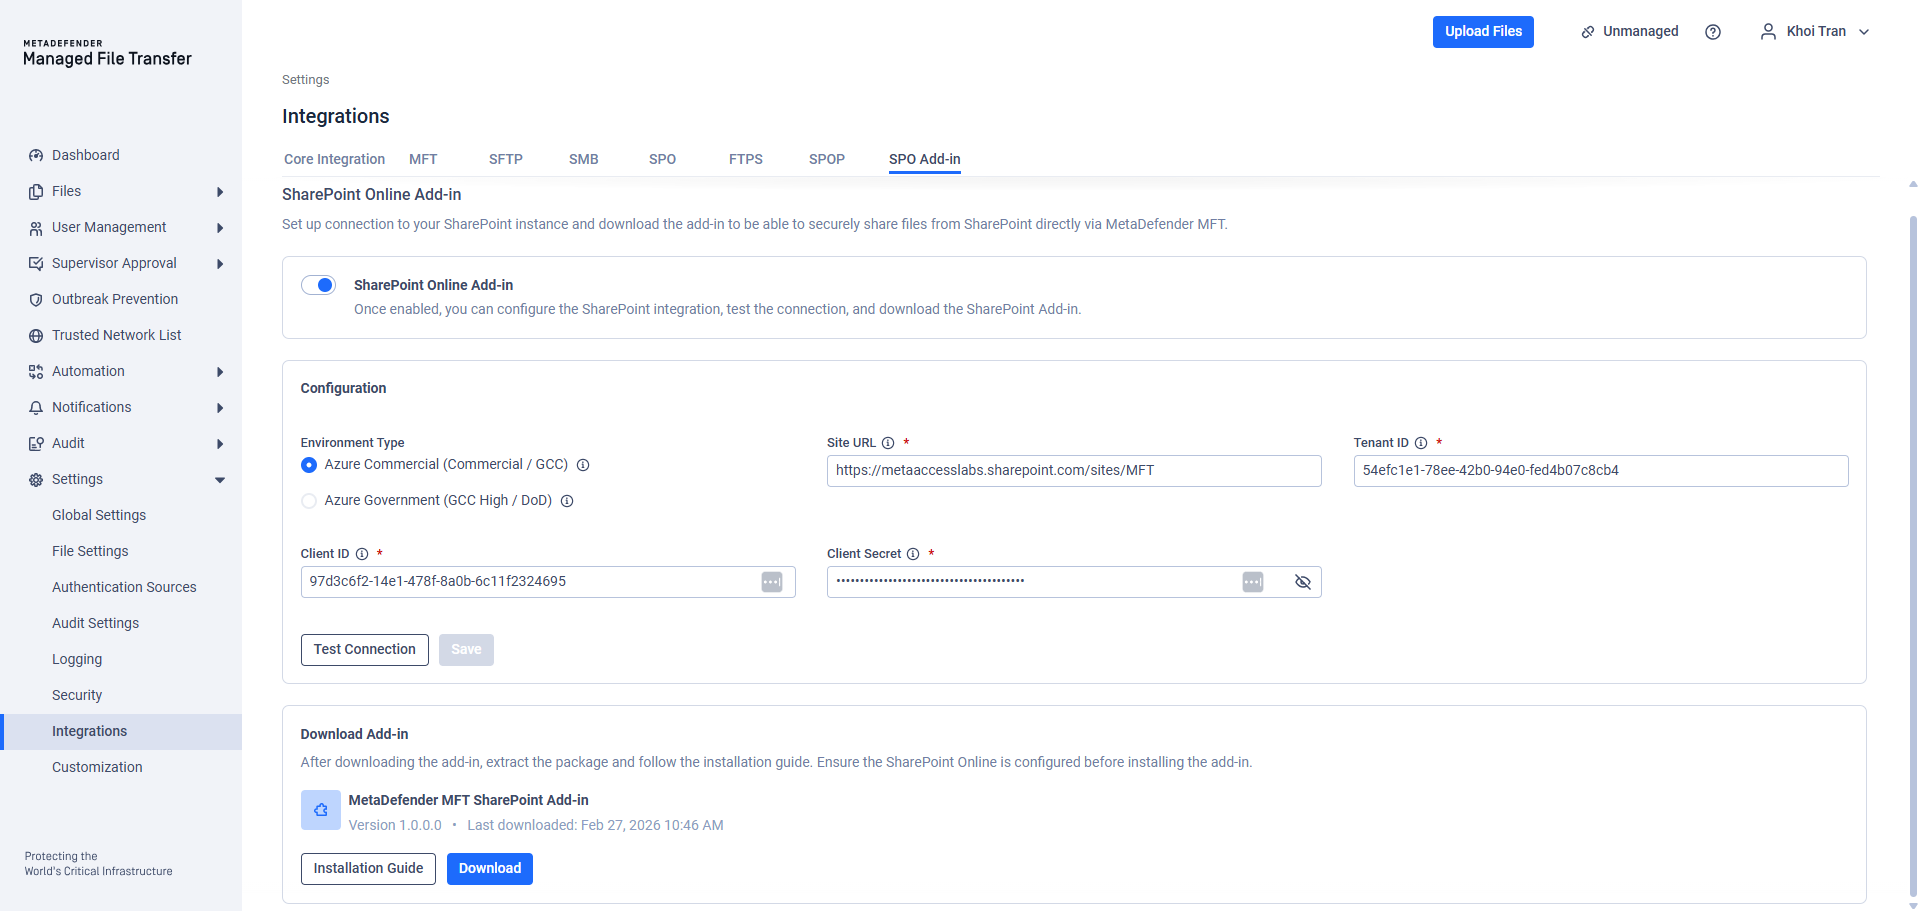Click the Unmanaged link icon
1919x911 pixels.
pyautogui.click(x=1588, y=32)
